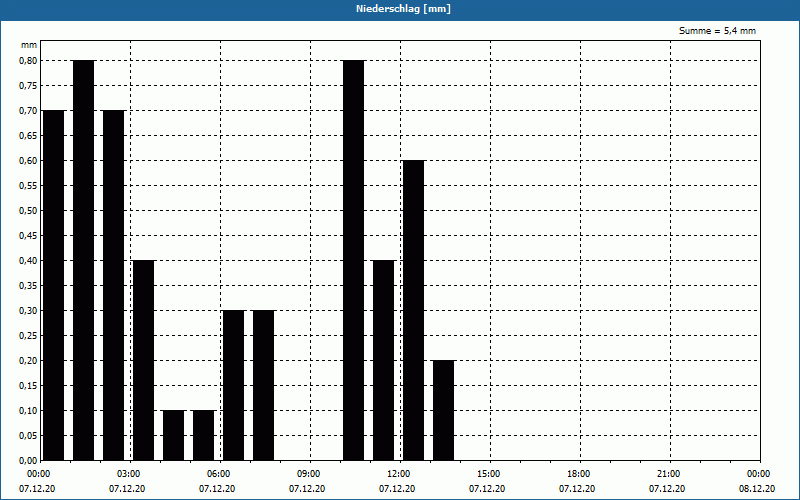The width and height of the screenshot is (800, 500).
Task: Click the 0,55 y-axis value
Action: click(28, 185)
